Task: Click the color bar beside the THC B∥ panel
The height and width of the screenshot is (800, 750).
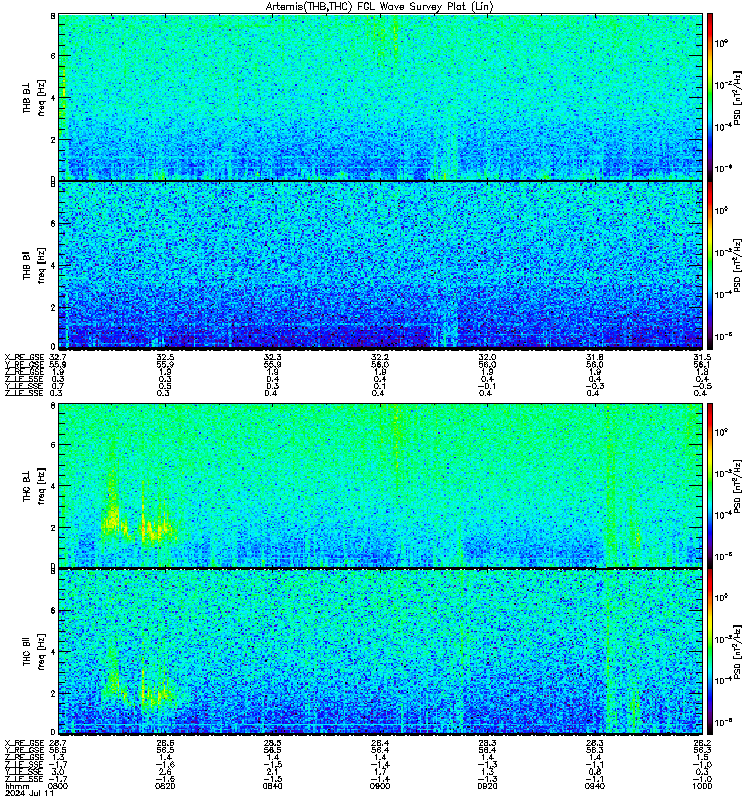Action: pos(710,652)
